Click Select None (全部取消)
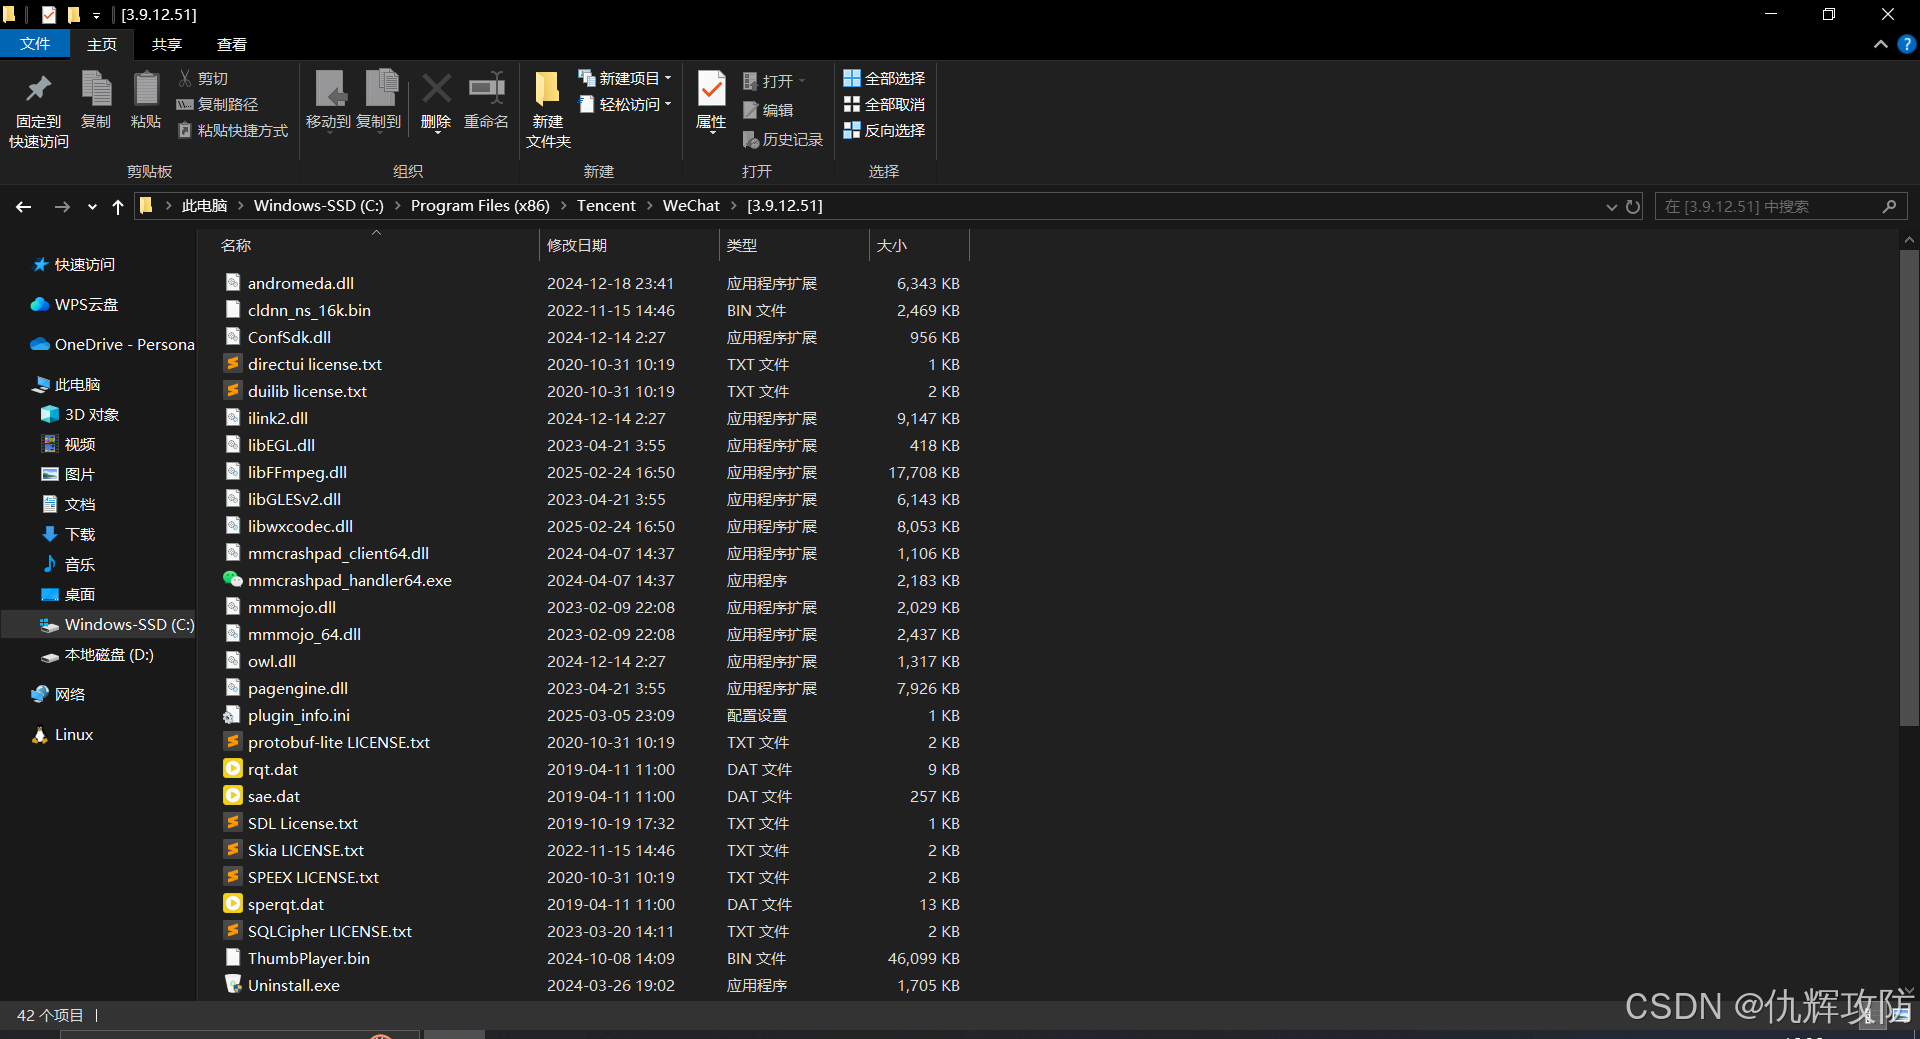Screen dimensions: 1920x1039 pyautogui.click(x=884, y=104)
